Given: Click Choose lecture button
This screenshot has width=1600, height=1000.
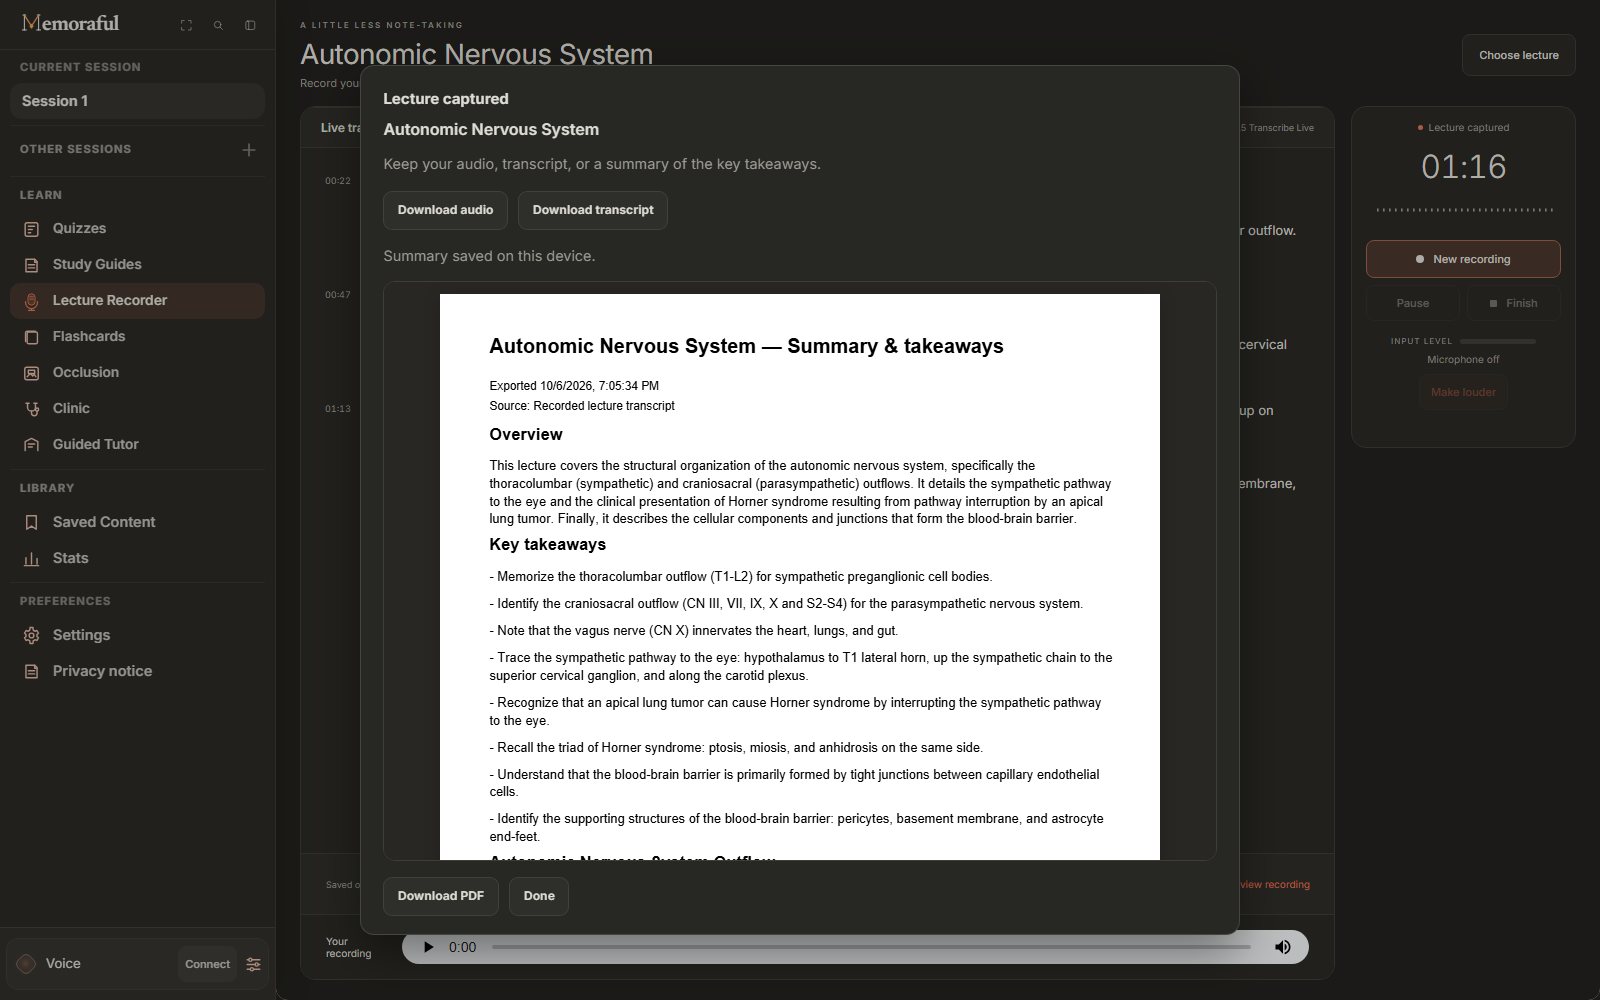Looking at the screenshot, I should pos(1518,55).
